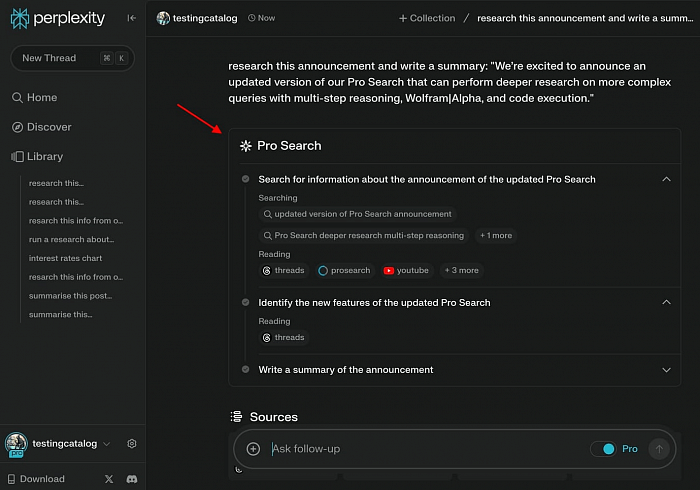Open youtube source chip
The height and width of the screenshot is (490, 700).
pyautogui.click(x=406, y=270)
